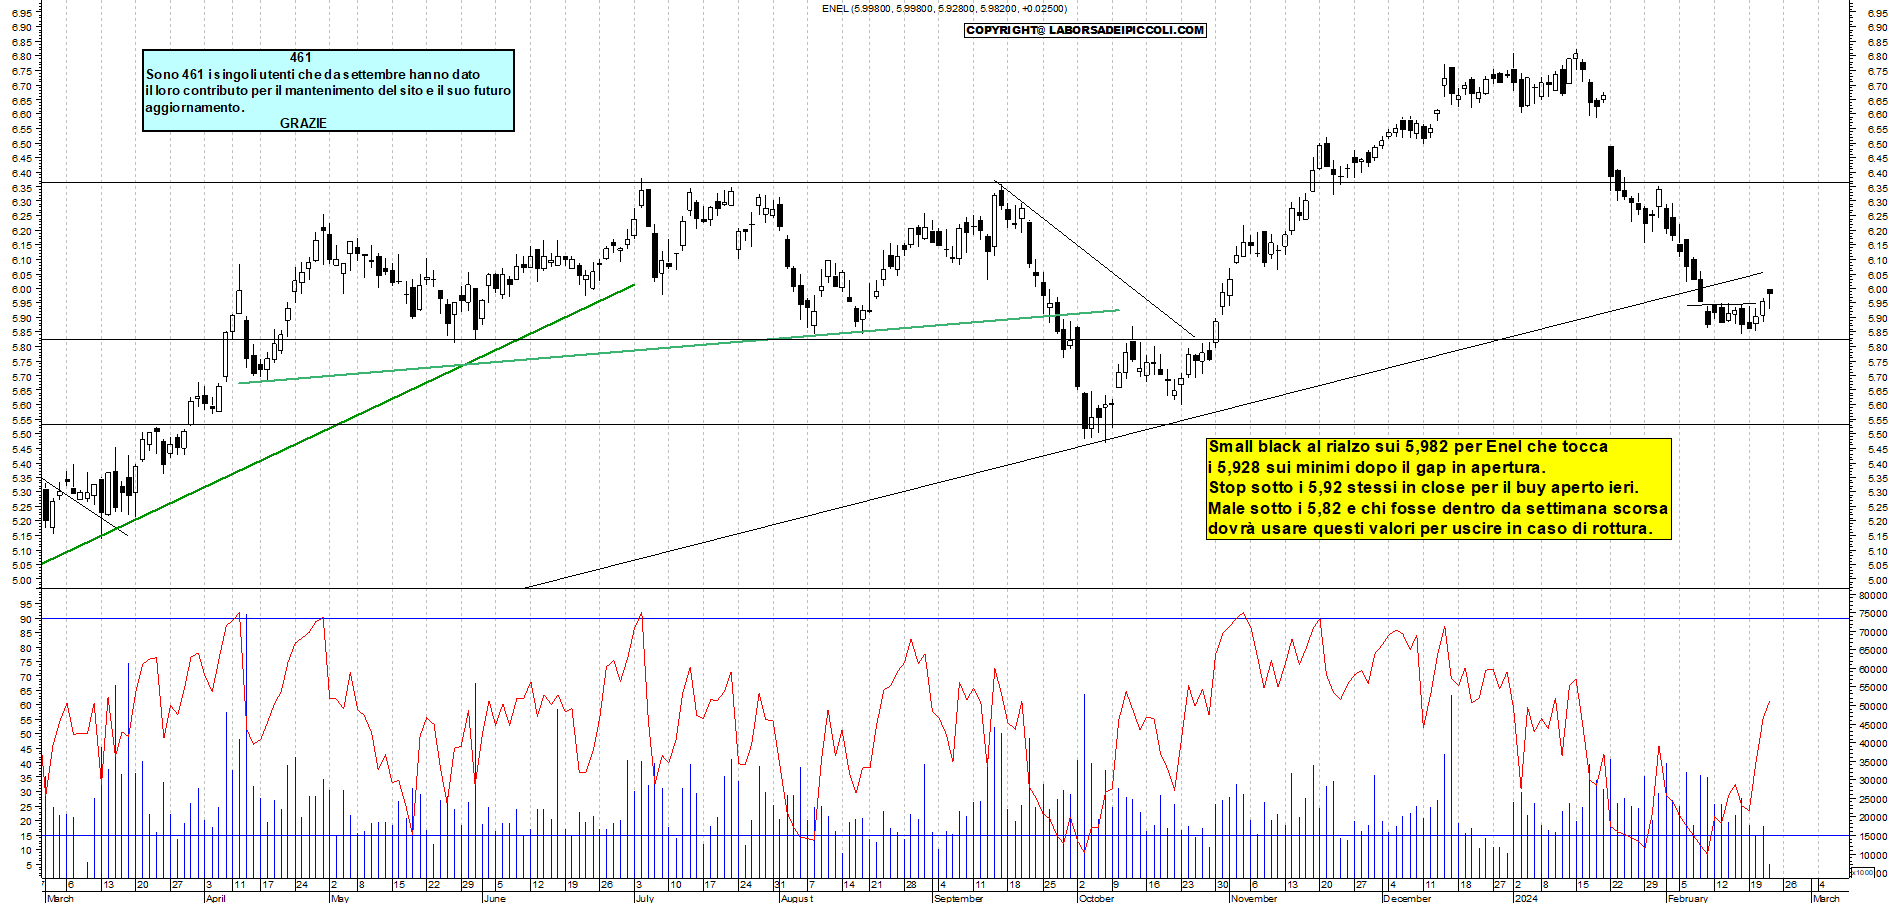Select the line 'i 5,928 sui minimi dopo il gap'

coord(1377,467)
